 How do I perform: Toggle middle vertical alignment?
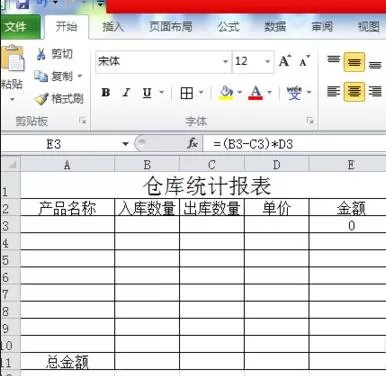[x=354, y=62]
